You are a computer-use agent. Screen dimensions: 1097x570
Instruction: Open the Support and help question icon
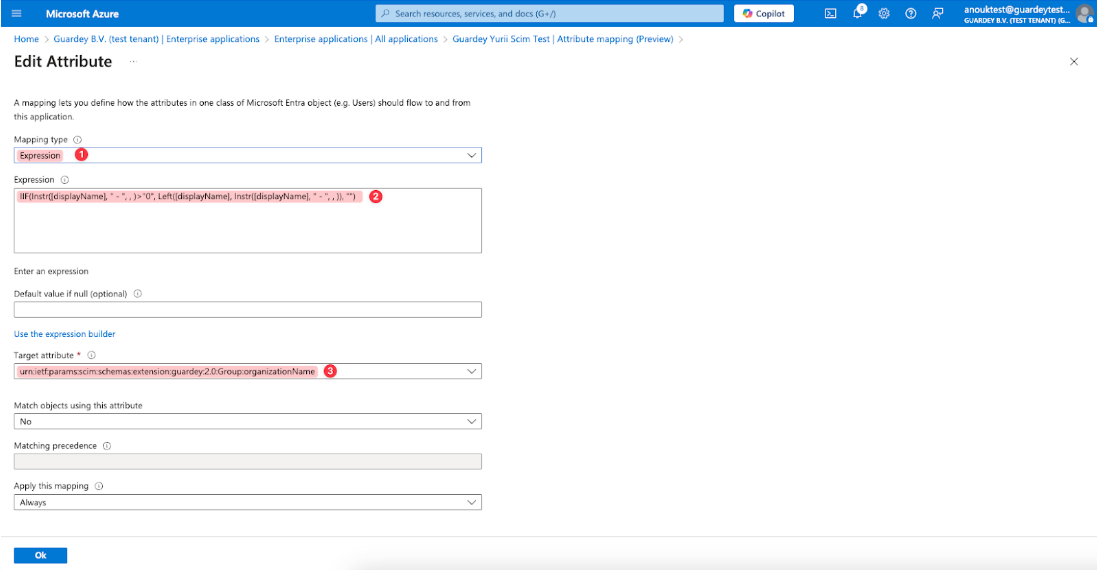tap(910, 13)
